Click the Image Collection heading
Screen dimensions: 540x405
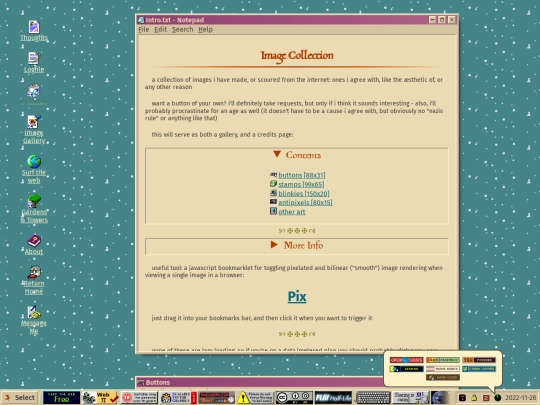297,55
